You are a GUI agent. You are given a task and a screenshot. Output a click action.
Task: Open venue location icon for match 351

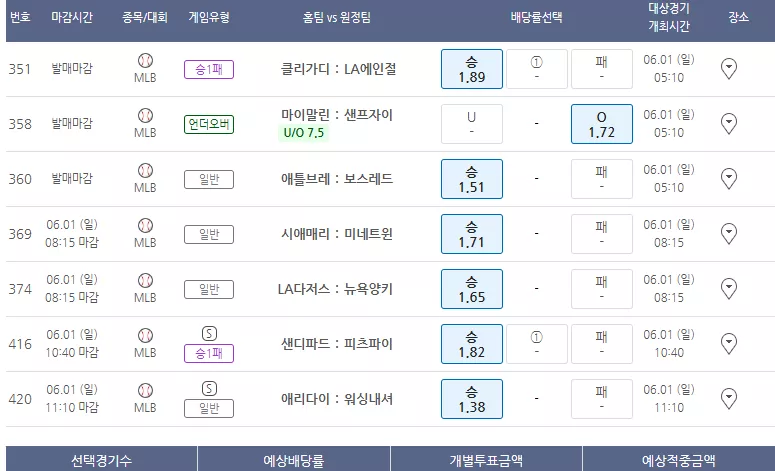[x=729, y=69]
